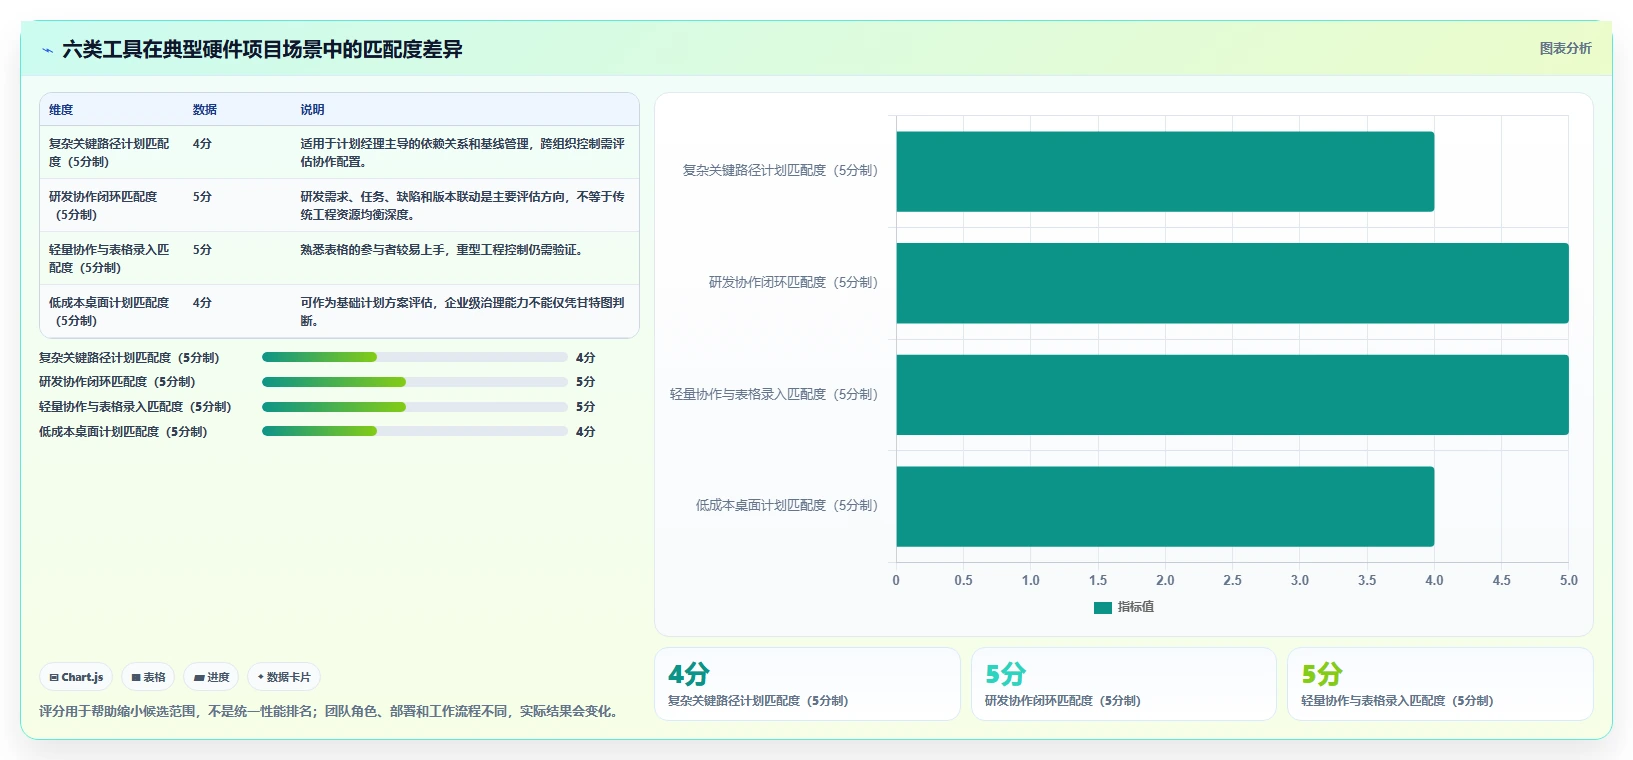Click the 维度 column header
Screen dimensions: 1633x760
point(61,110)
